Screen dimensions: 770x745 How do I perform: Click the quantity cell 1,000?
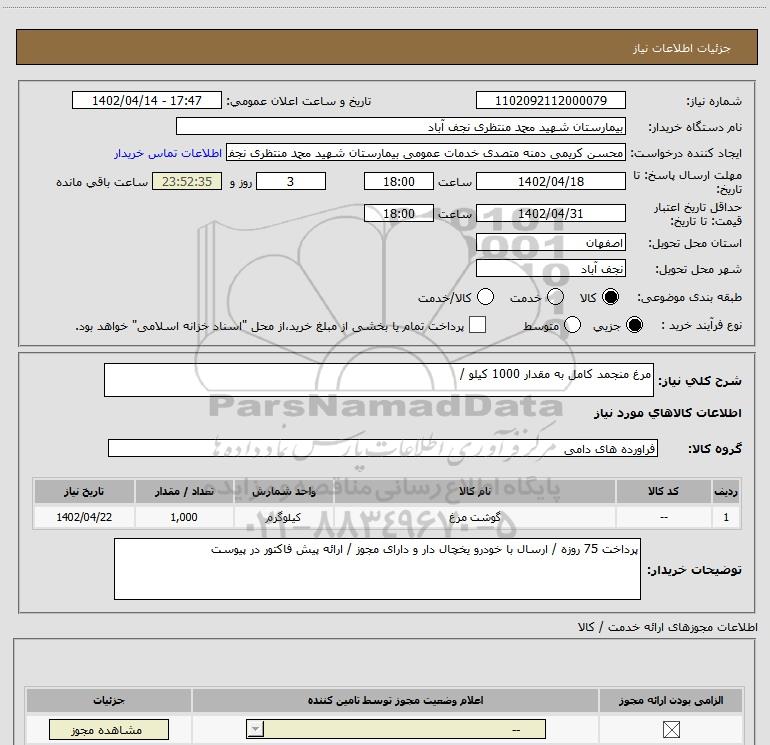(x=184, y=517)
